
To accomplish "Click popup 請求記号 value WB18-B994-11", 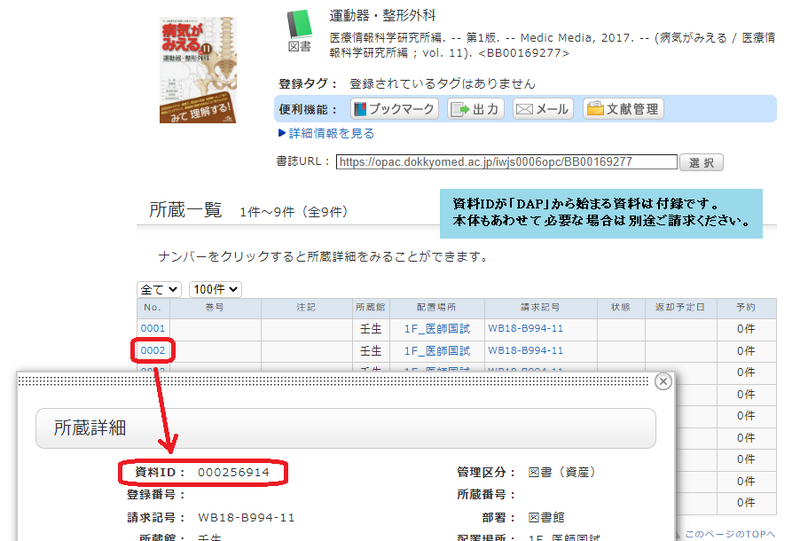I will 246,518.
